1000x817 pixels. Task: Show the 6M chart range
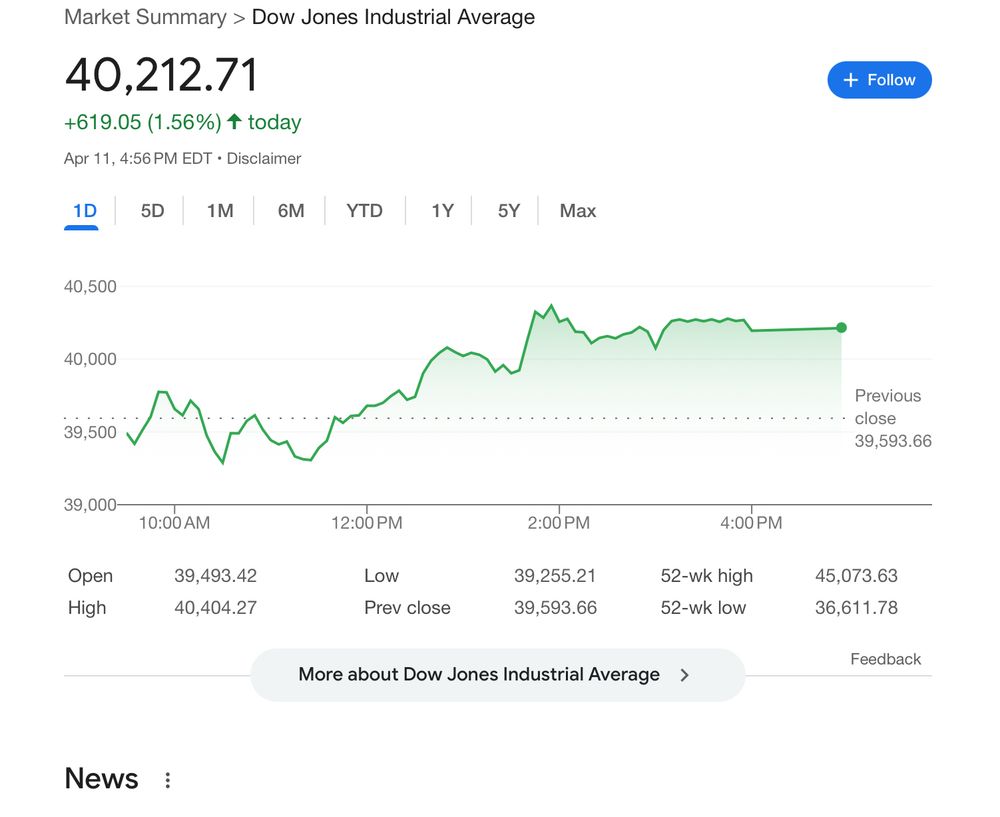(x=291, y=211)
